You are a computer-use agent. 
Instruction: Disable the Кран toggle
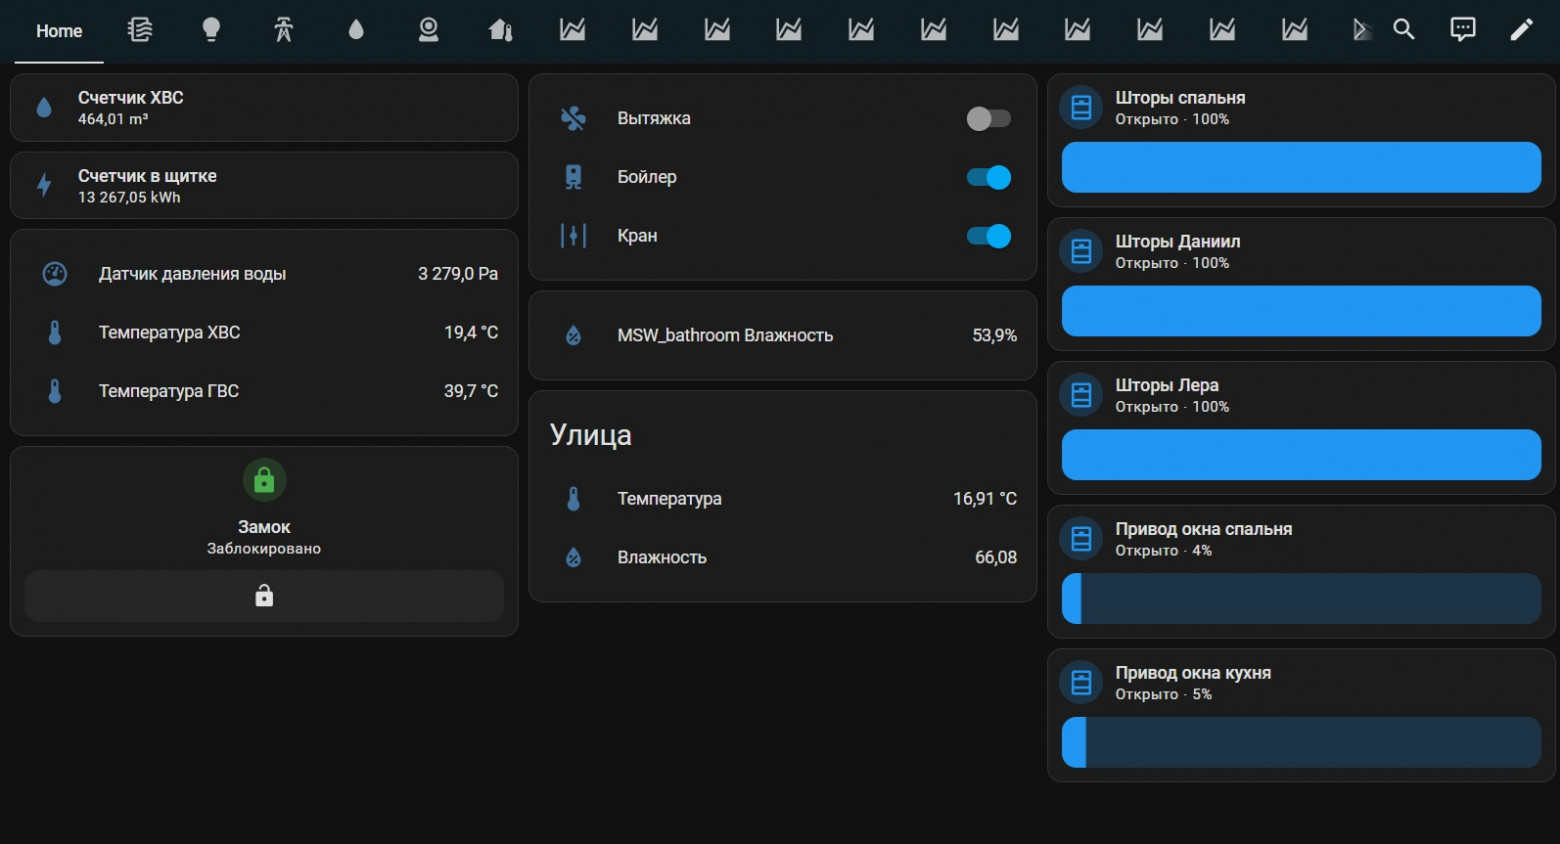tap(988, 237)
